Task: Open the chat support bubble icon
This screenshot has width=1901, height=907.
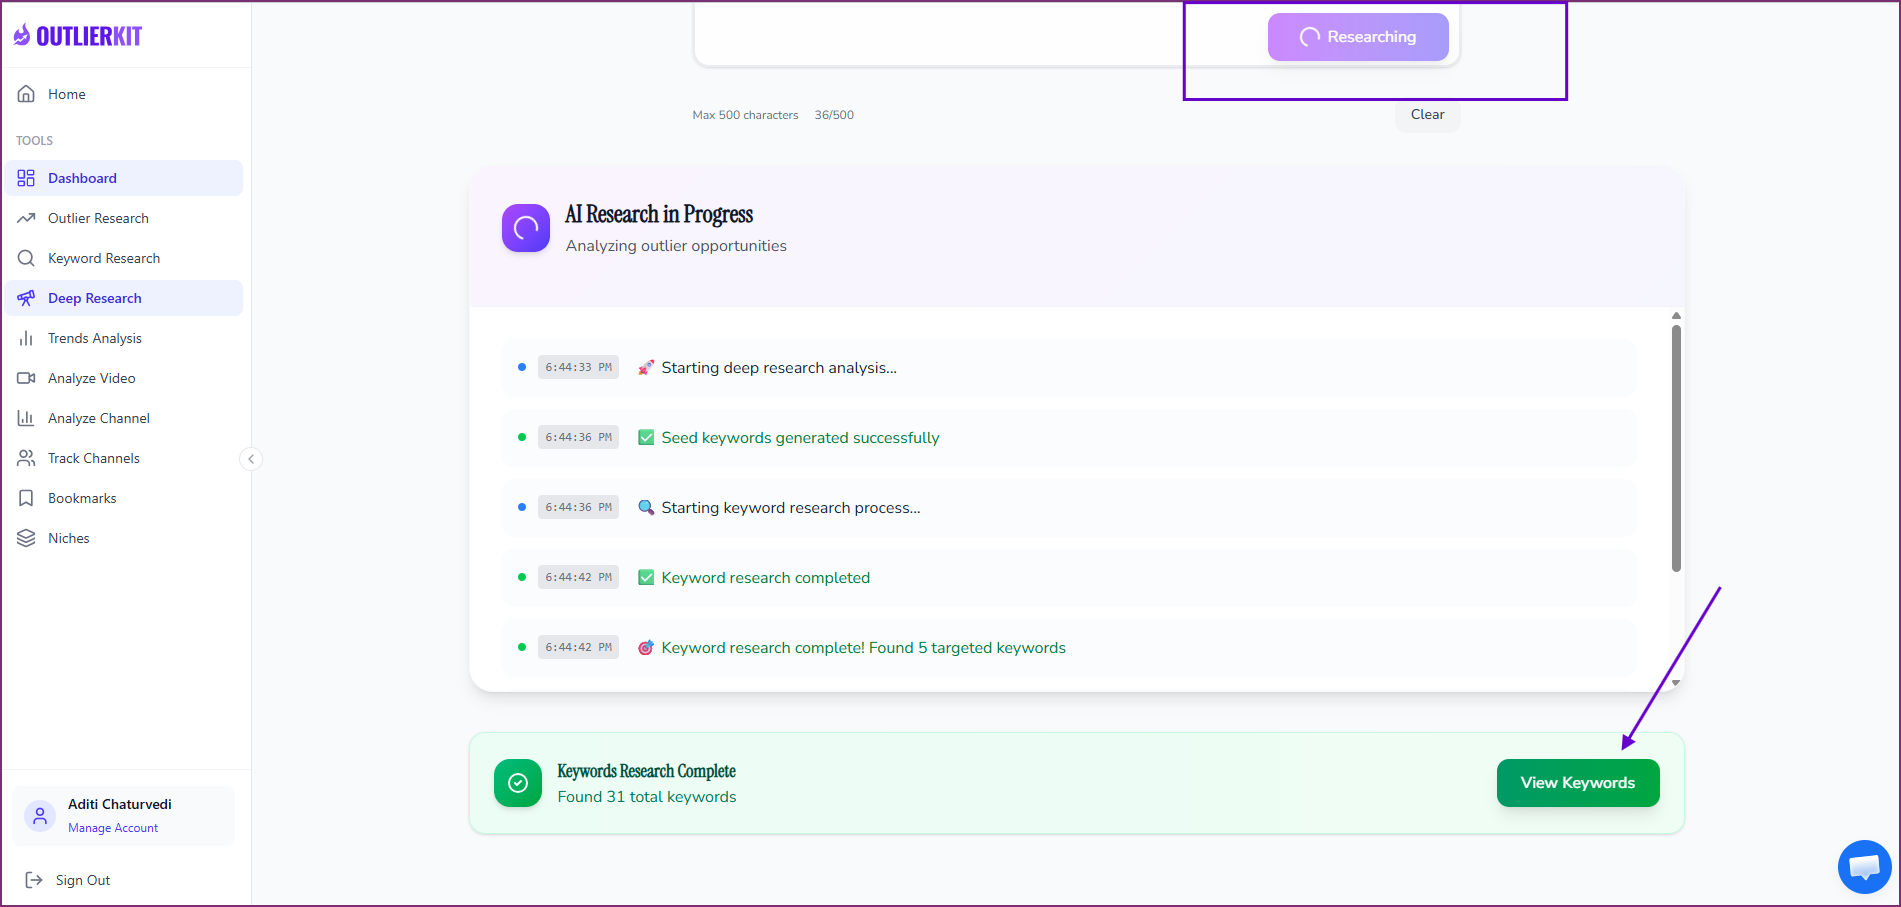Action: tap(1864, 866)
